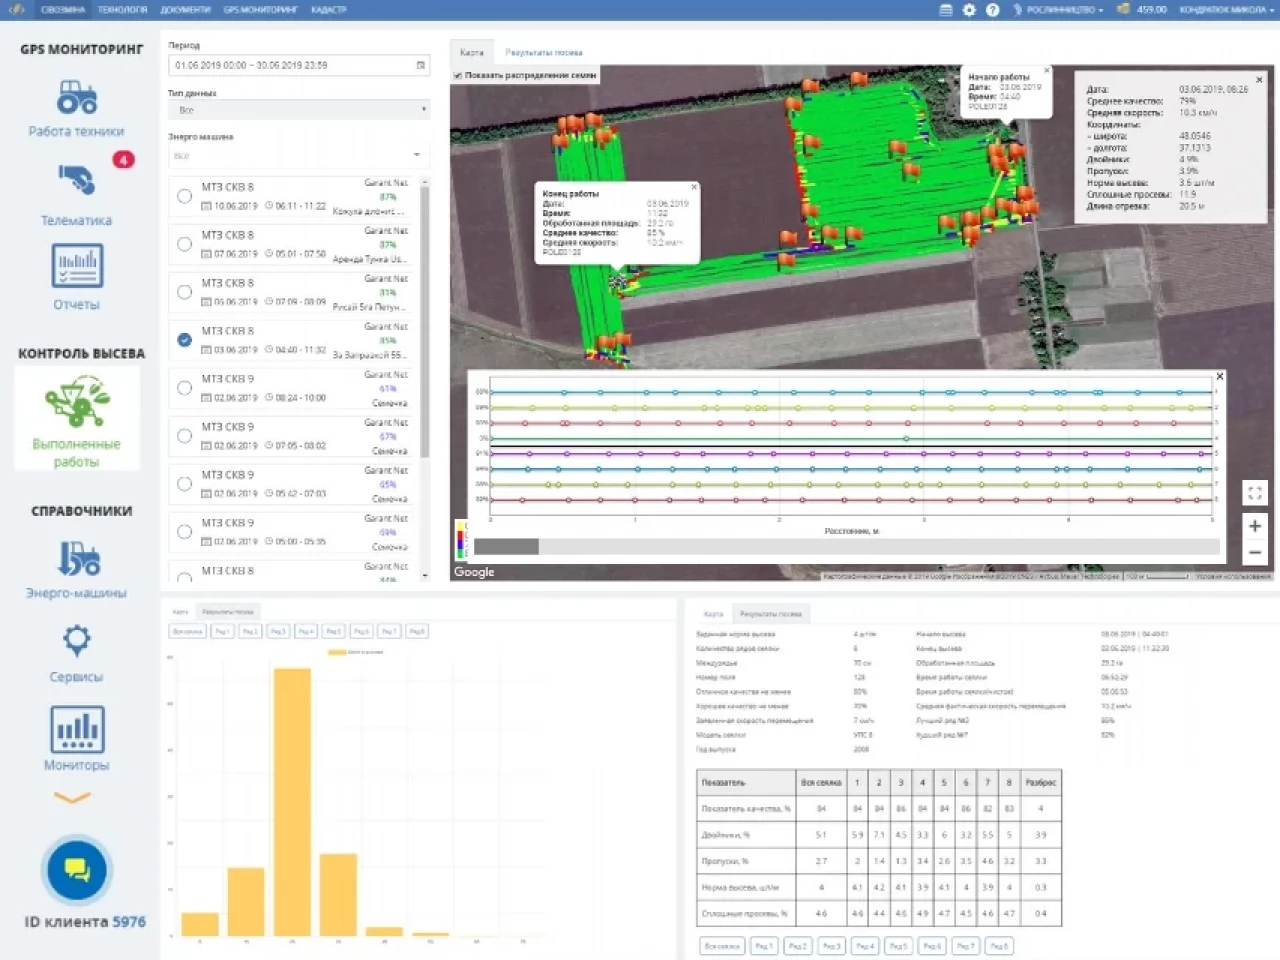Open the support chat bubble

point(77,870)
